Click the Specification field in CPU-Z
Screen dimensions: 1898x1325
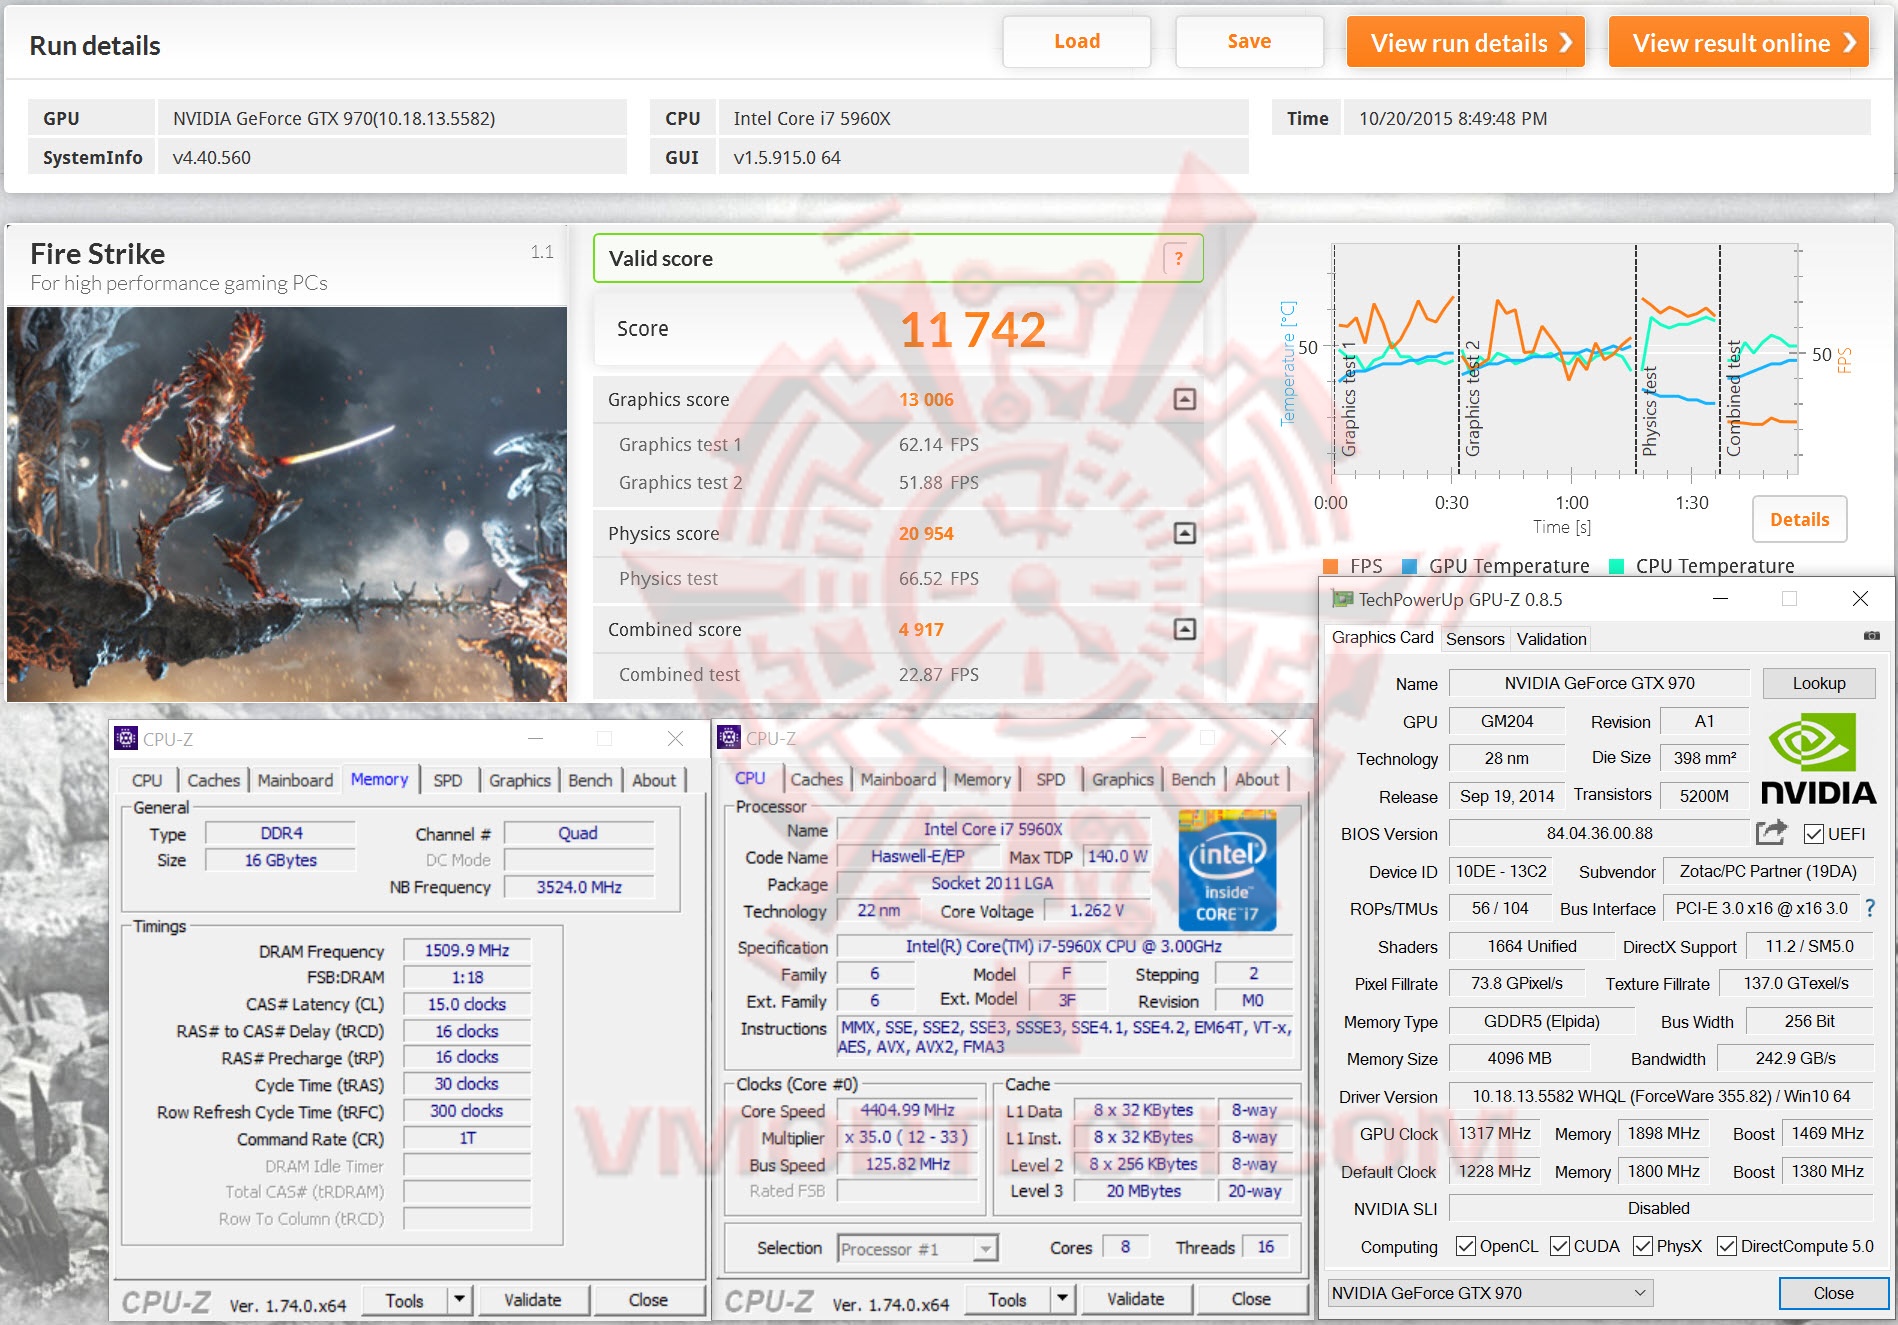coord(1064,946)
